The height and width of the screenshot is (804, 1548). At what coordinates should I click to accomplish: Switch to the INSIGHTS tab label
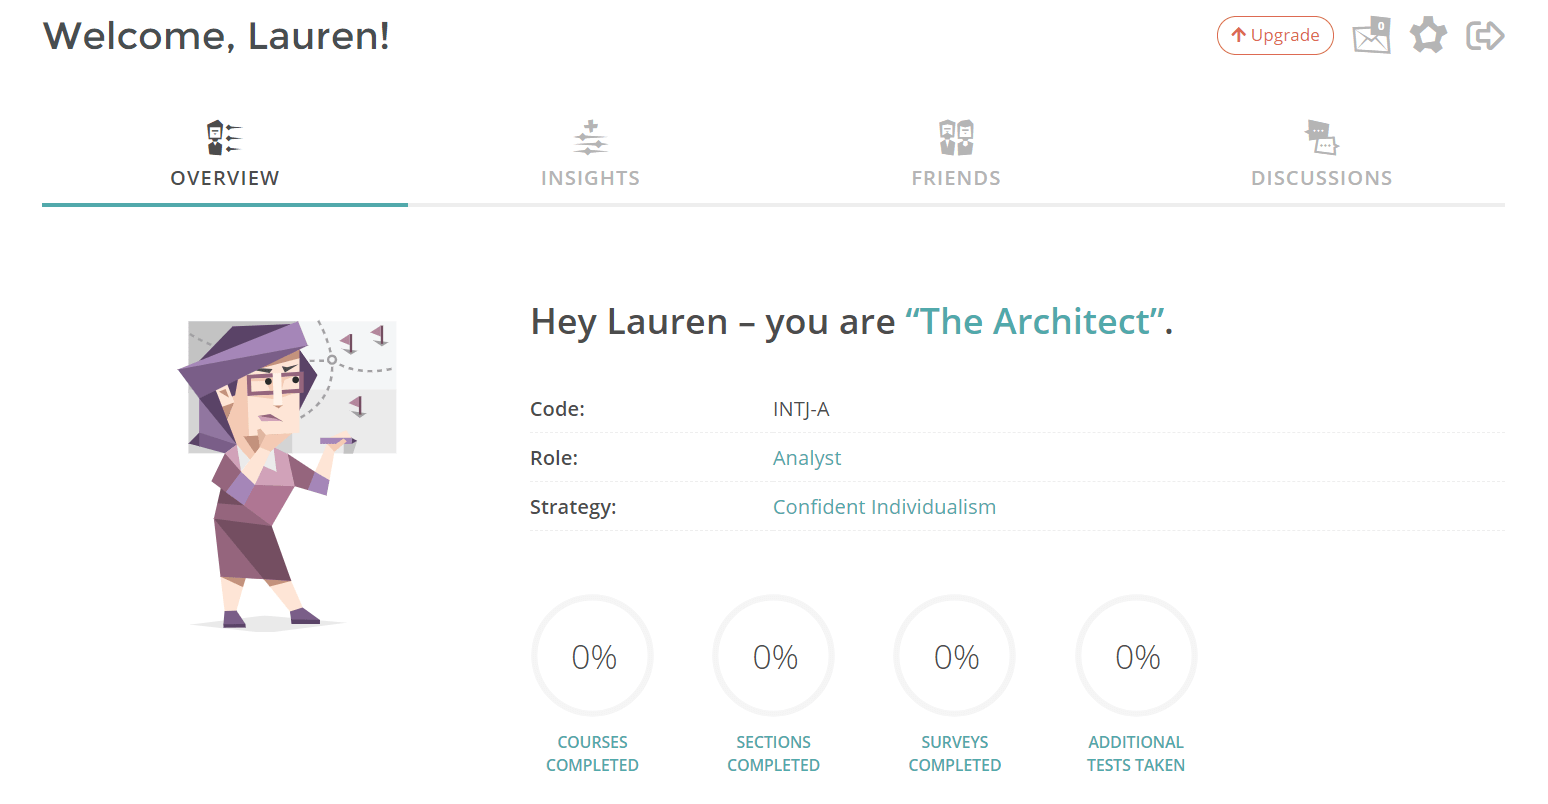tap(590, 178)
